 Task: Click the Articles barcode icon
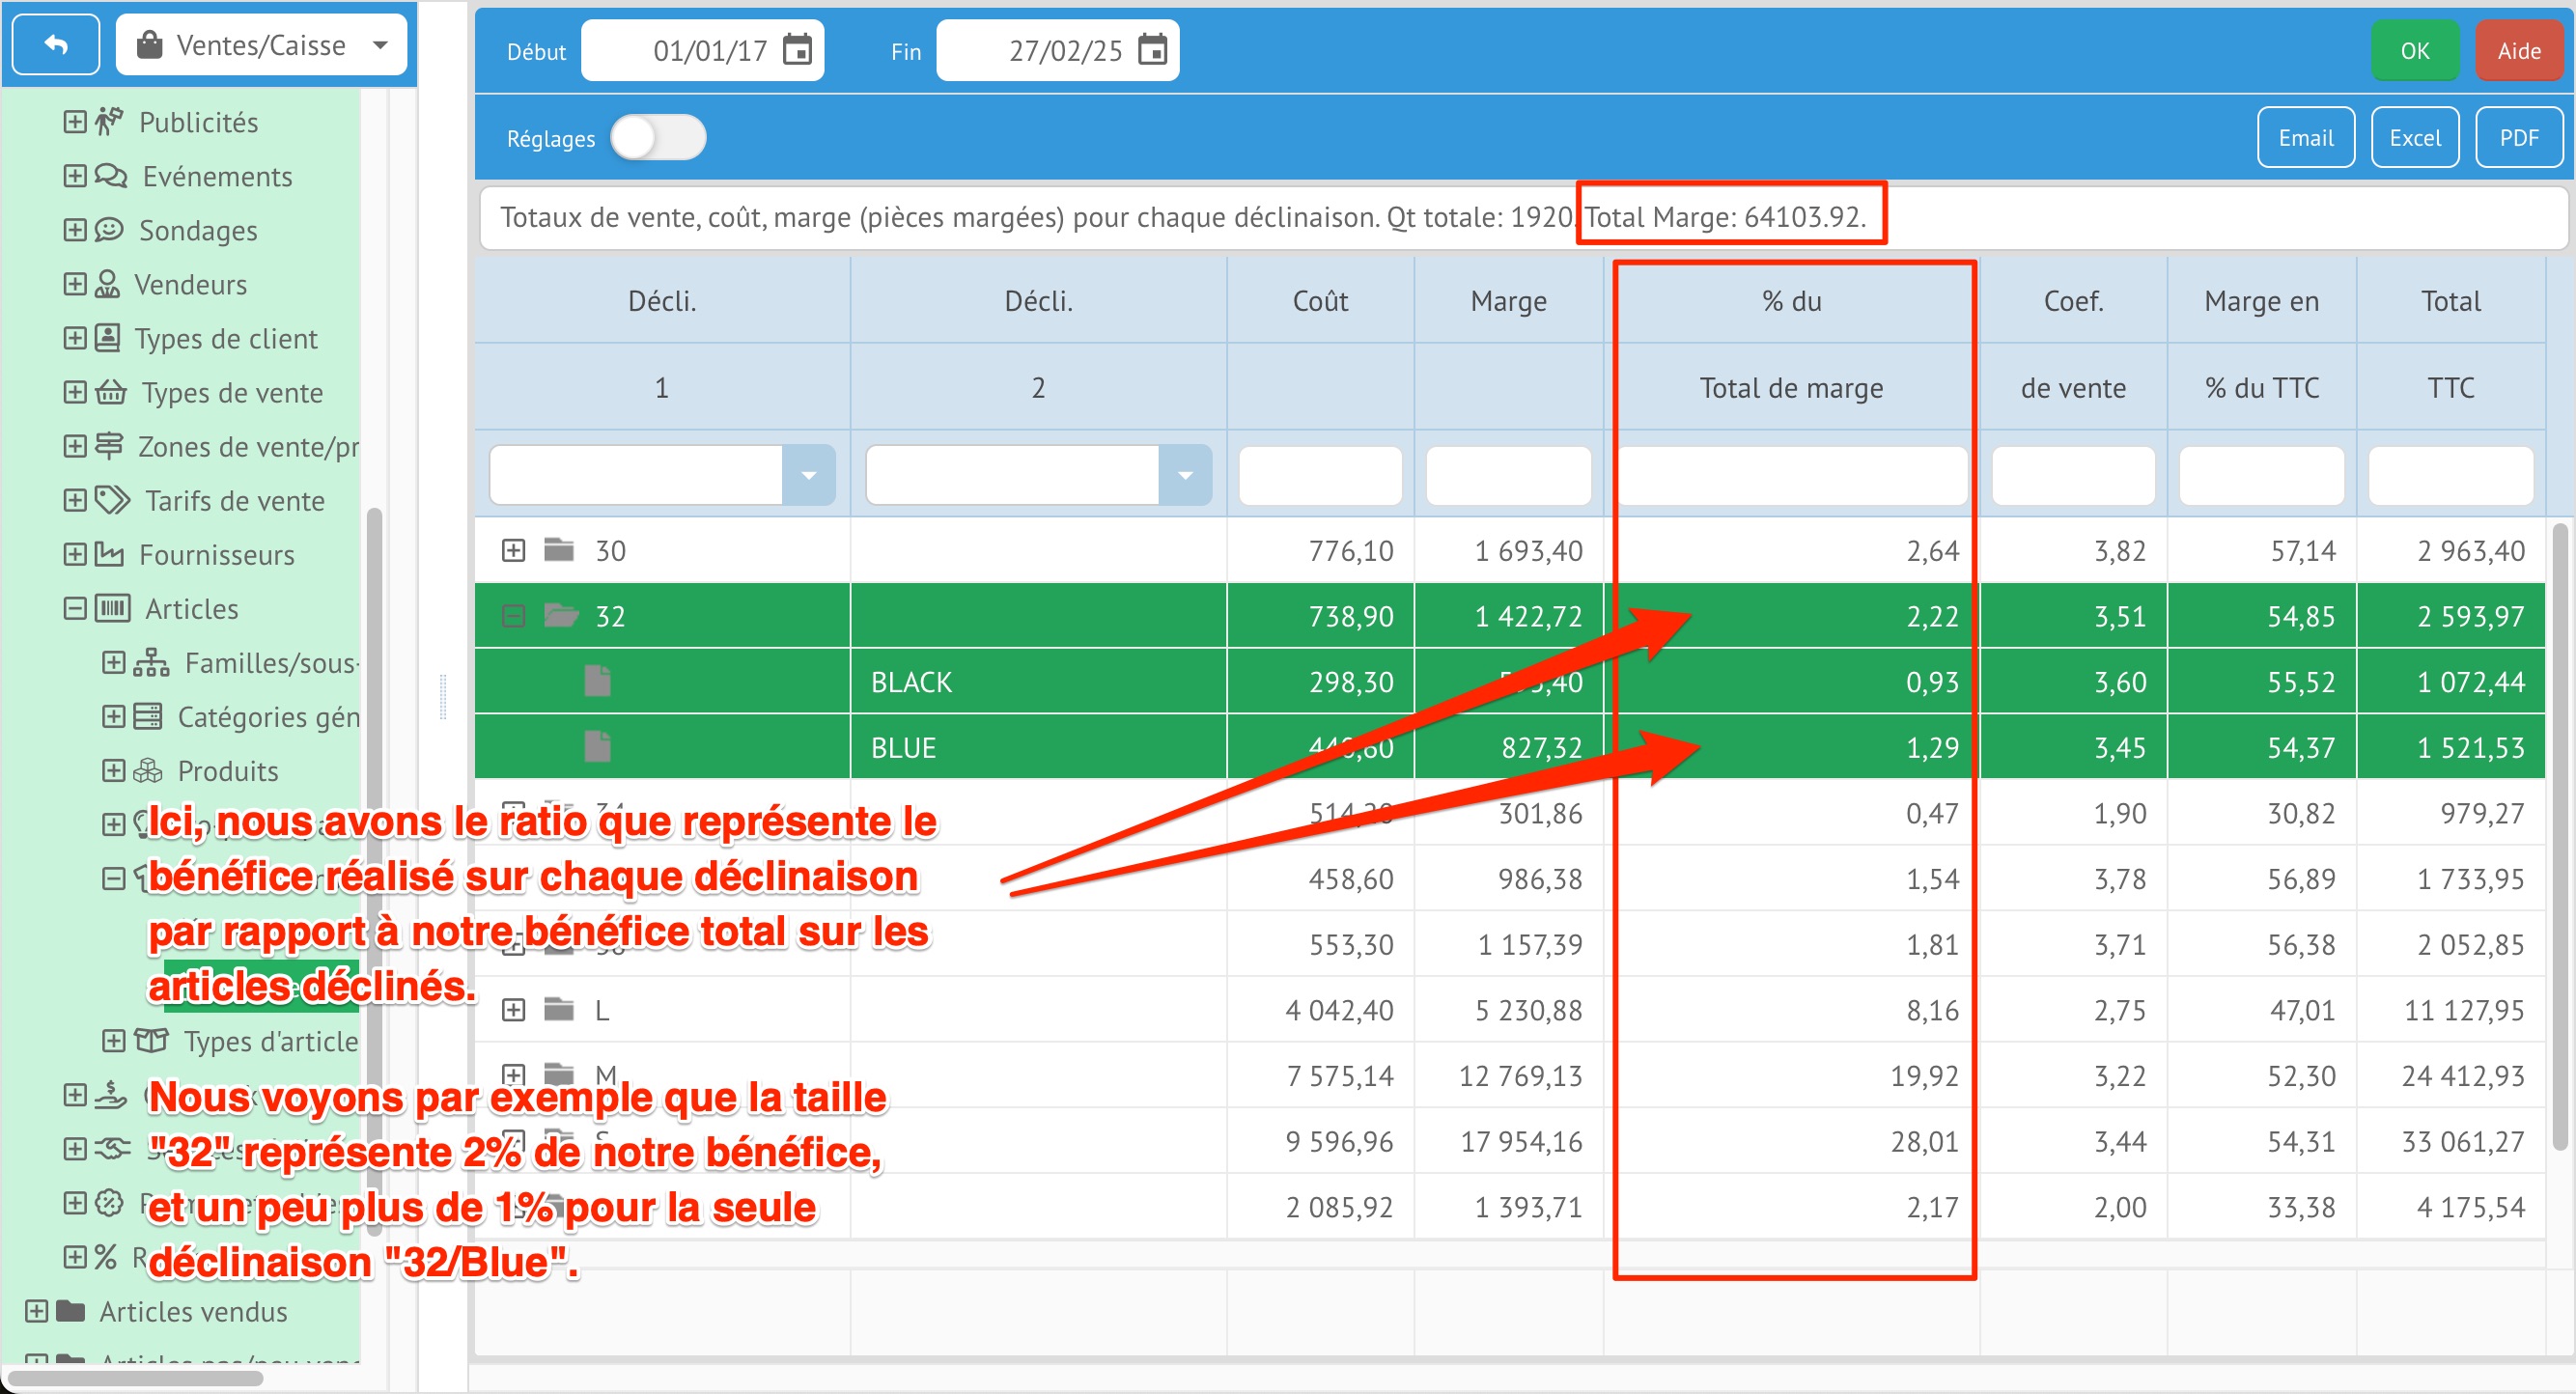click(x=112, y=608)
